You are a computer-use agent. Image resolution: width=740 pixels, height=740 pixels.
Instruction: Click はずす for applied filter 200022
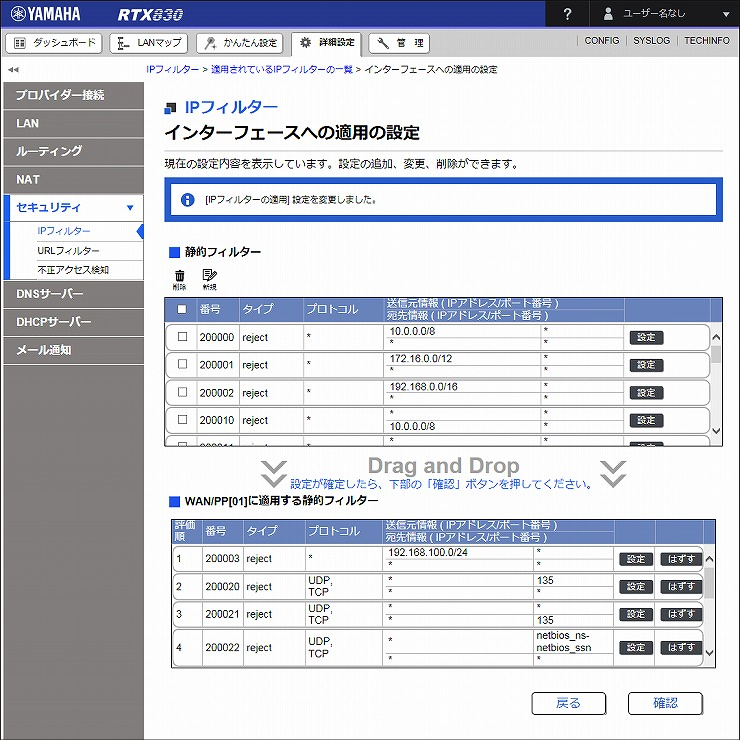click(681, 648)
